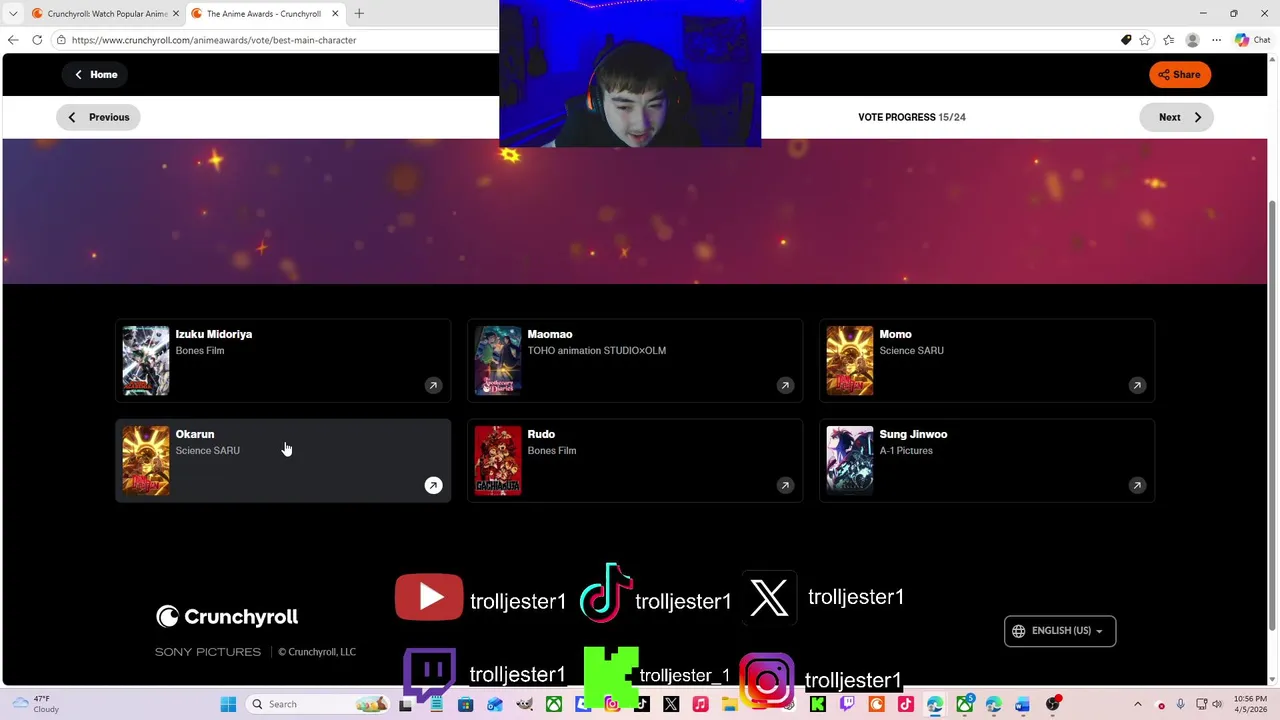1280x720 pixels.
Task: Switch to Crunchyroll Watch Popular Anime tab
Action: (x=105, y=14)
